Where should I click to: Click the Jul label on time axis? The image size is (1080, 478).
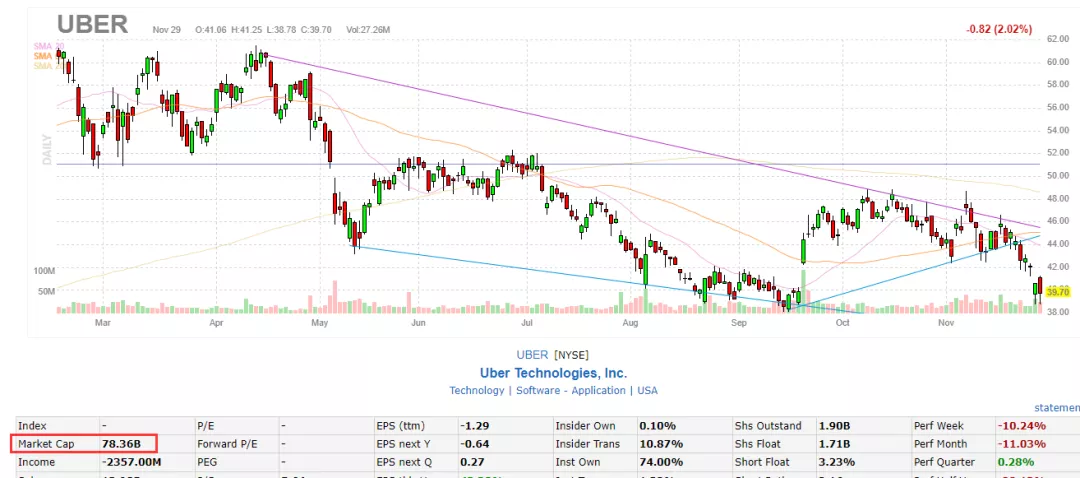[527, 322]
